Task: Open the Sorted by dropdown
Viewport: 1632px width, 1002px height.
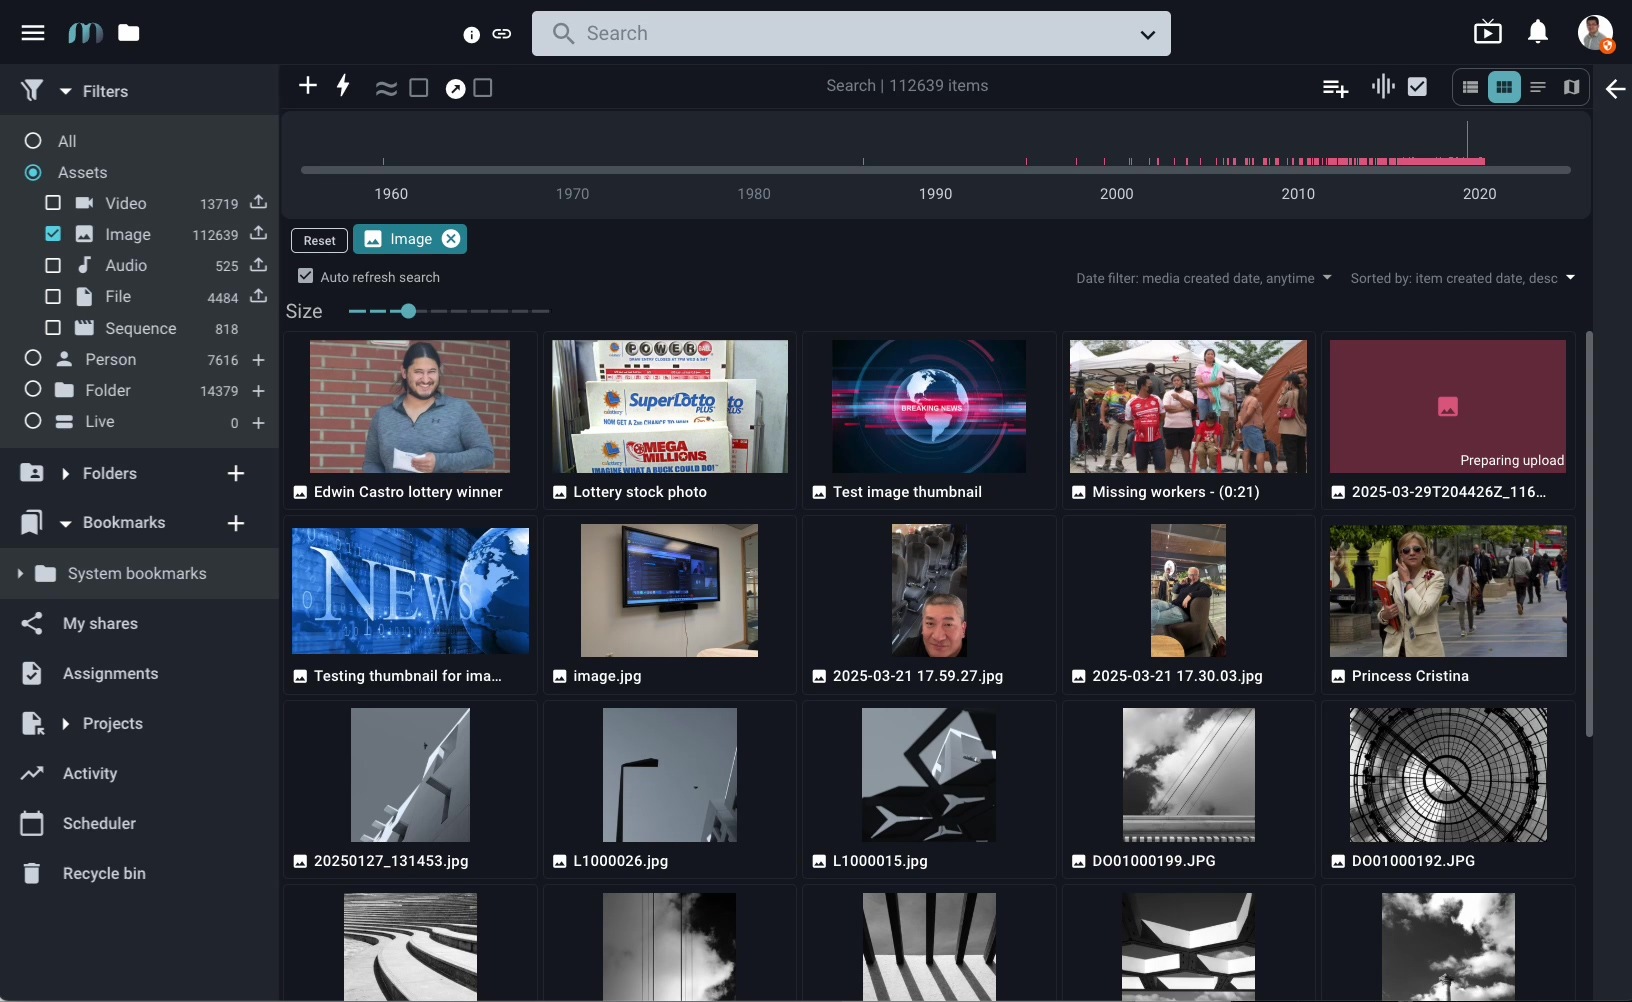Action: 1462,278
